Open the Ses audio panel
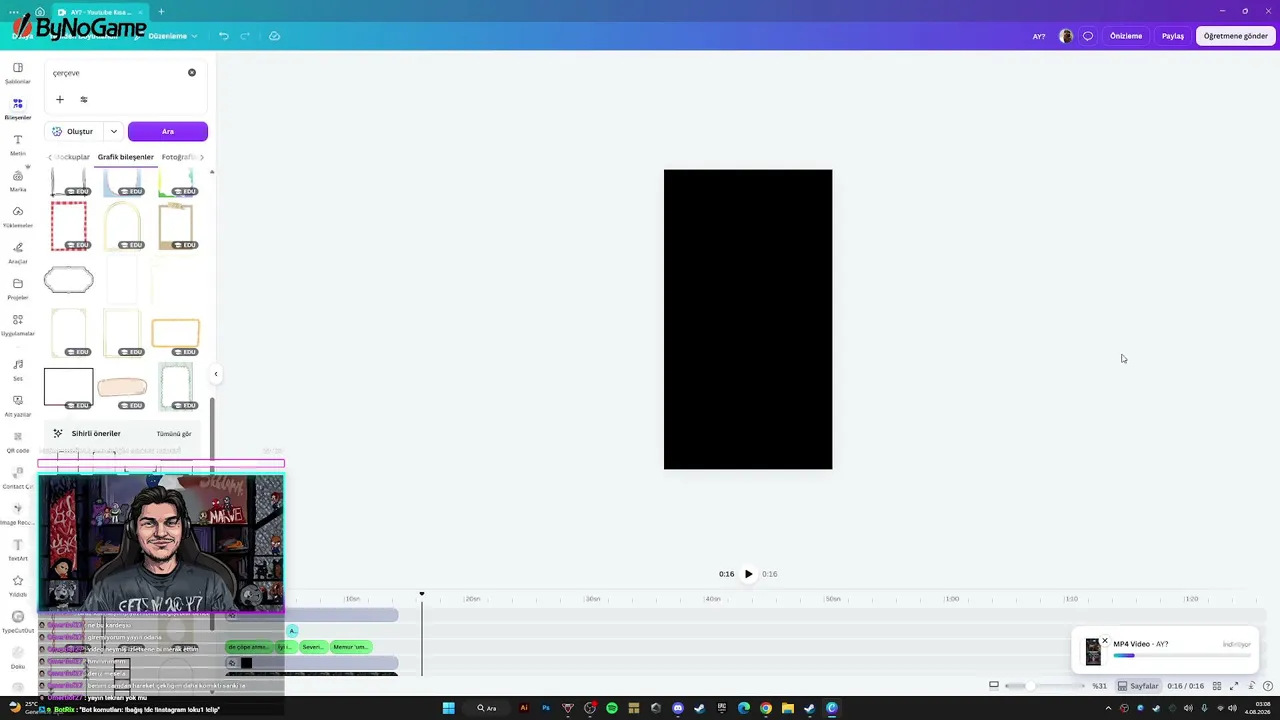The width and height of the screenshot is (1280, 720). coord(18,370)
